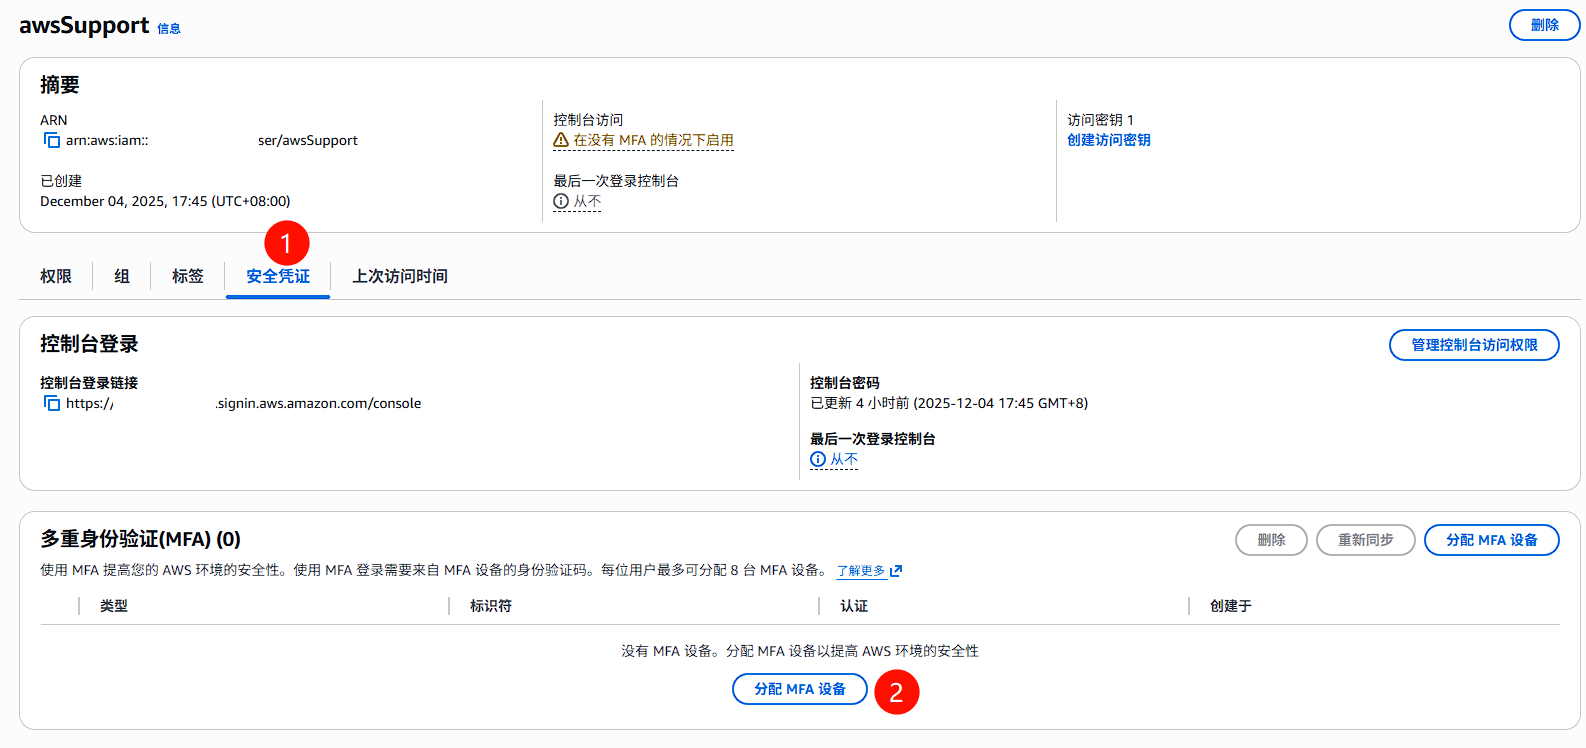Screen dimensions: 1586x748
Task: Open the 了解更多 link
Action: pos(861,571)
